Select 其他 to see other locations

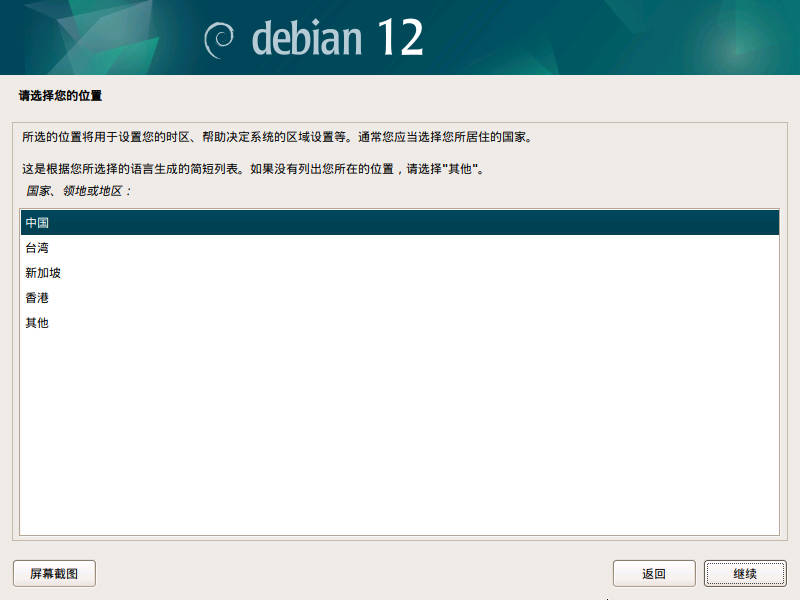click(38, 323)
